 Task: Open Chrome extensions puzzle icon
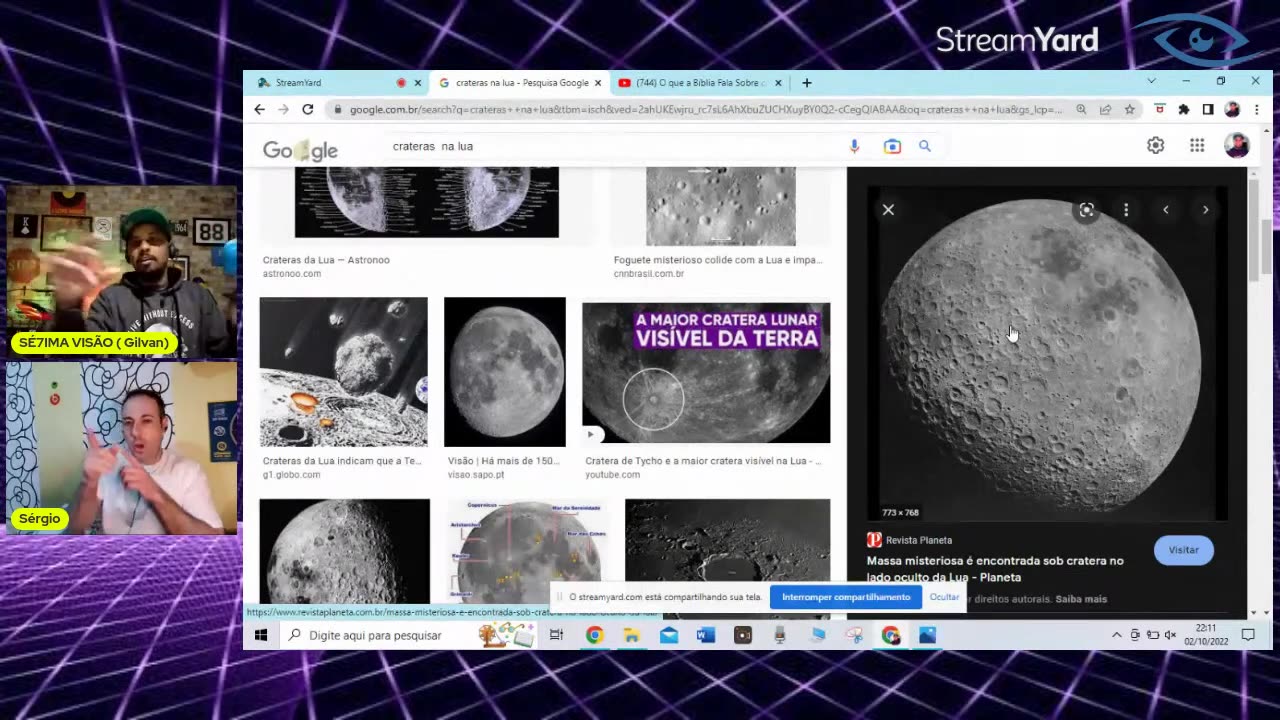click(x=1184, y=109)
